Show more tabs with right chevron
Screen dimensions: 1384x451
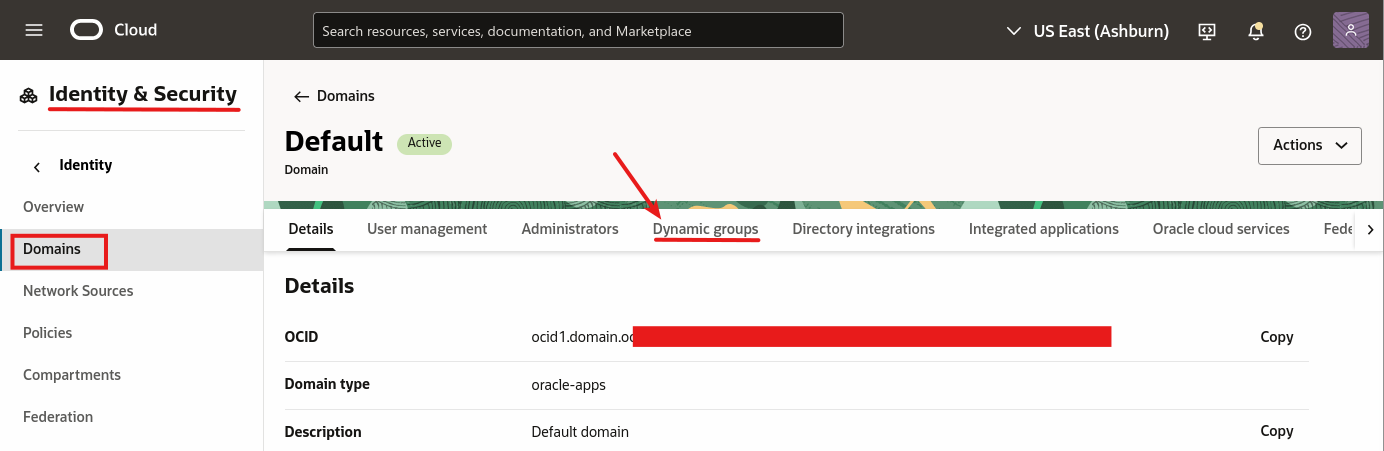click(x=1370, y=230)
